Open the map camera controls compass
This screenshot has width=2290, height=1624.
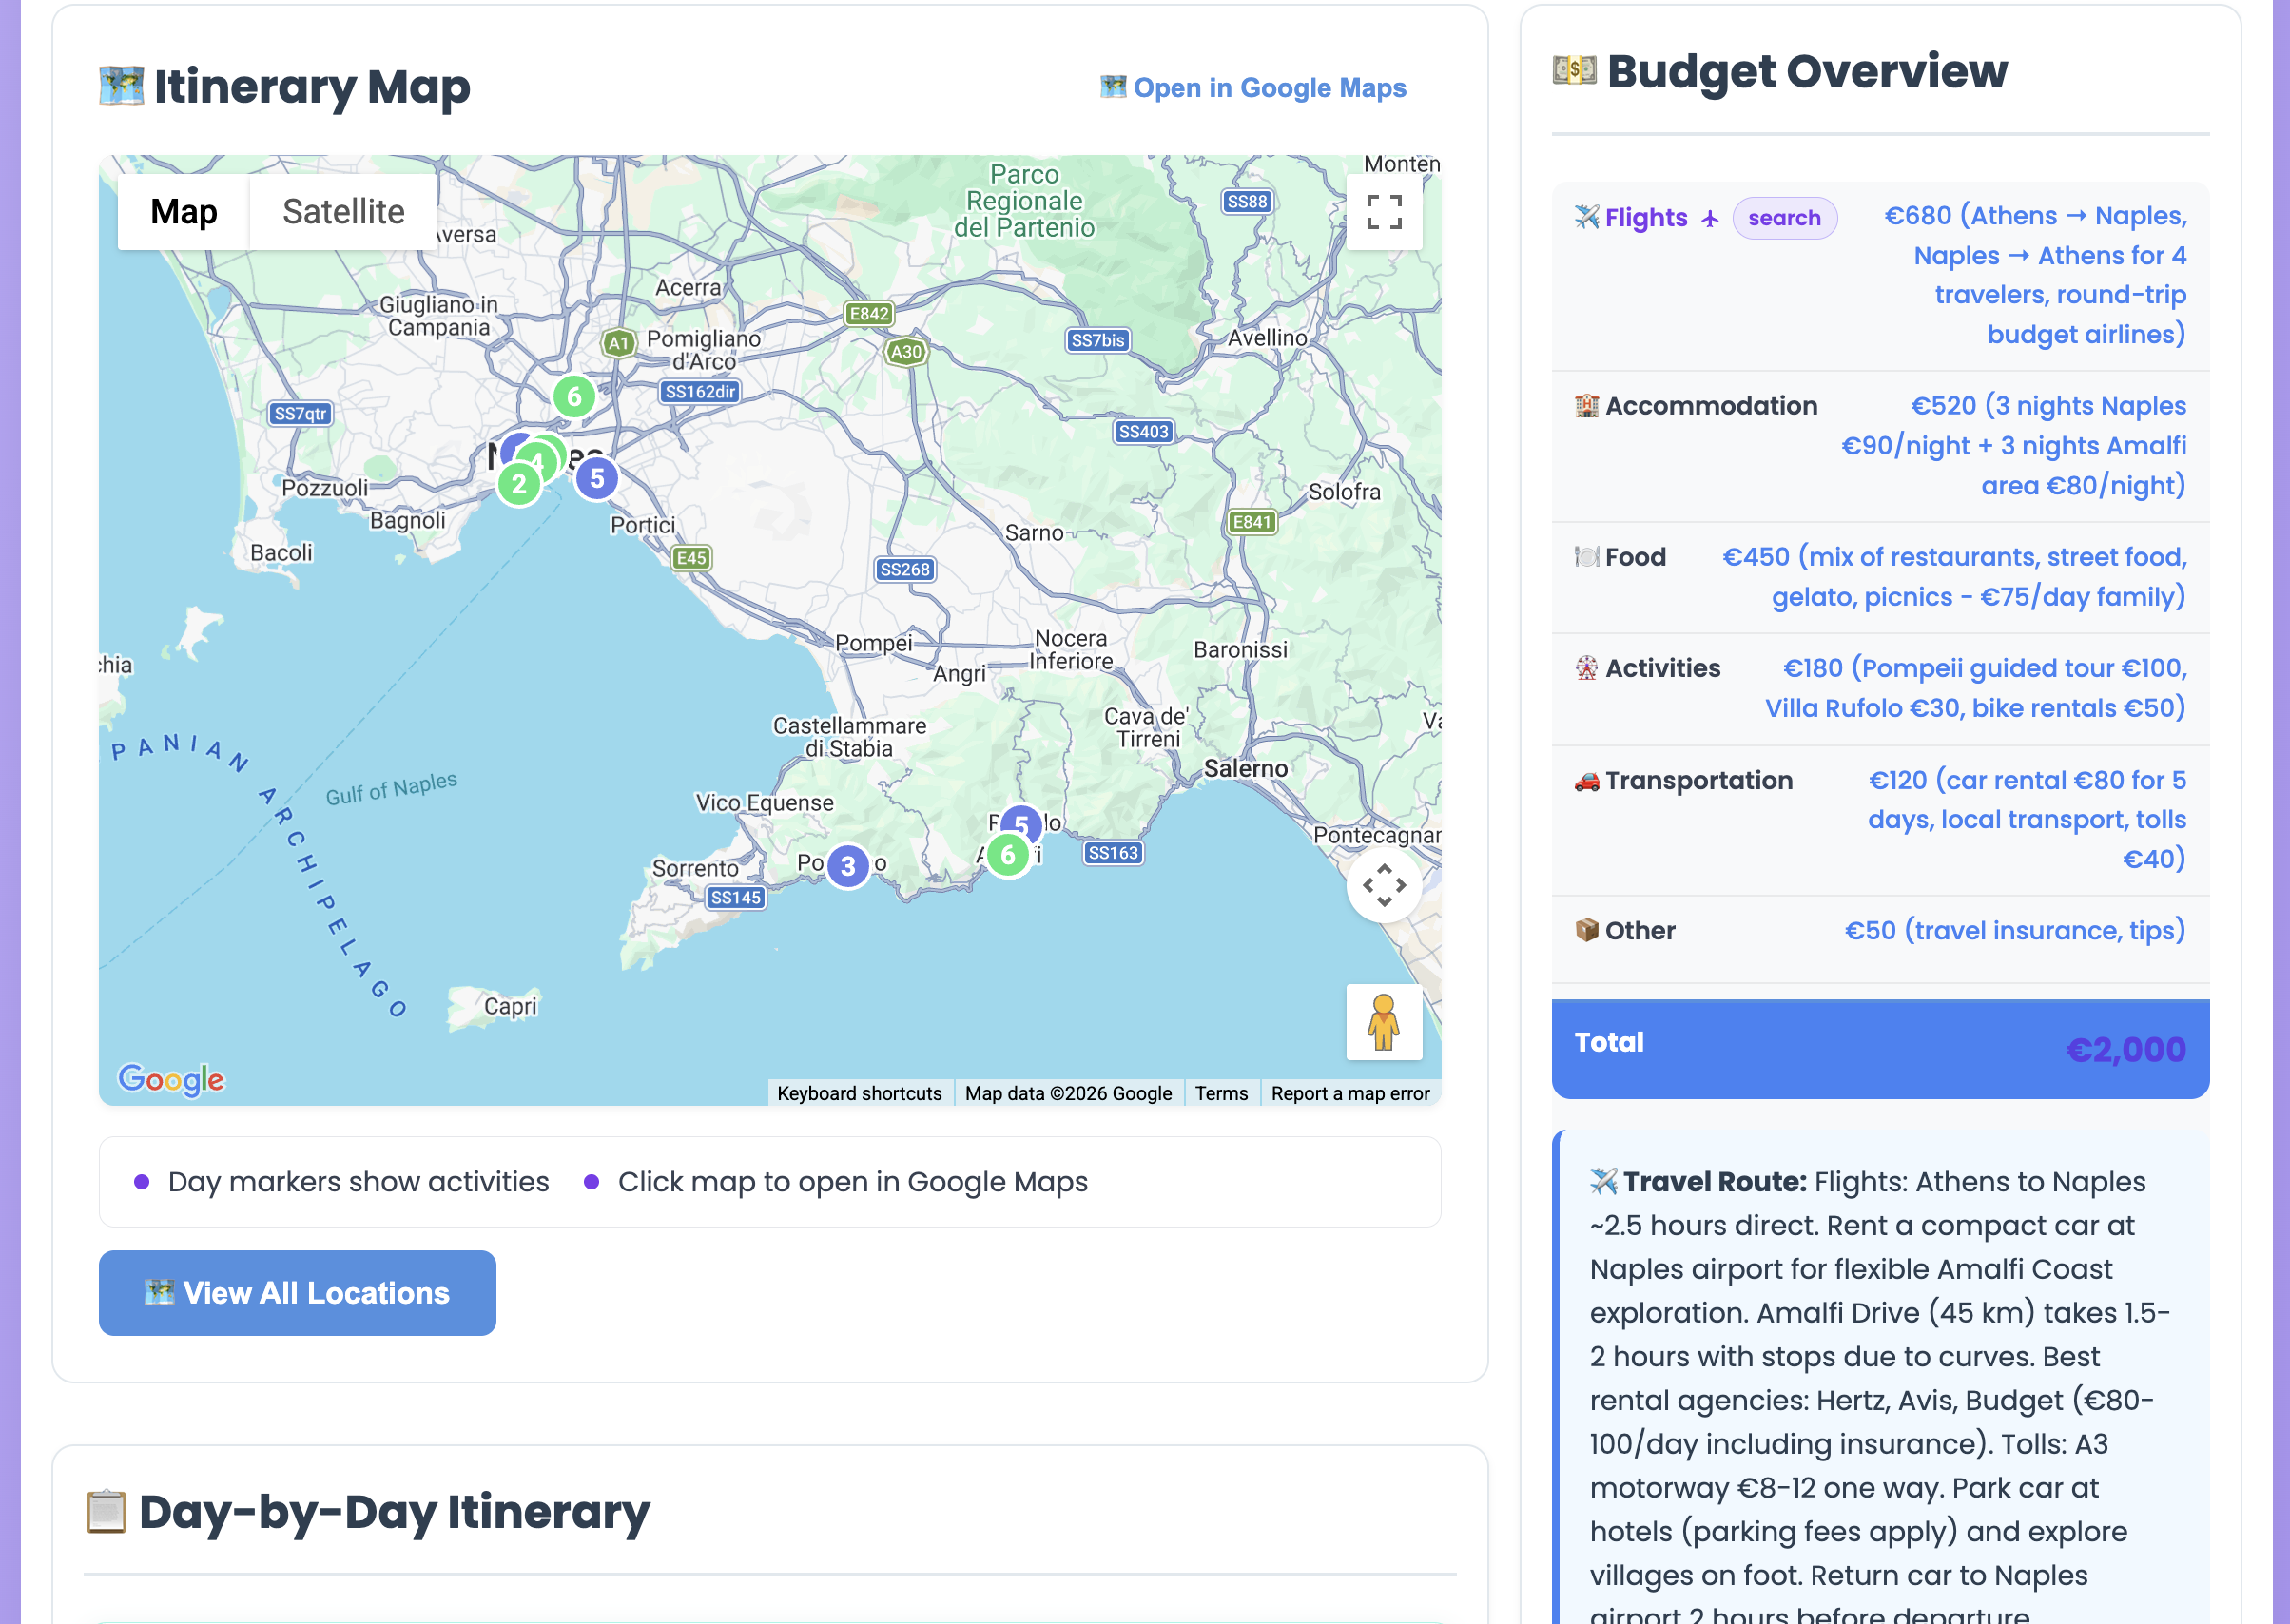tap(1384, 885)
